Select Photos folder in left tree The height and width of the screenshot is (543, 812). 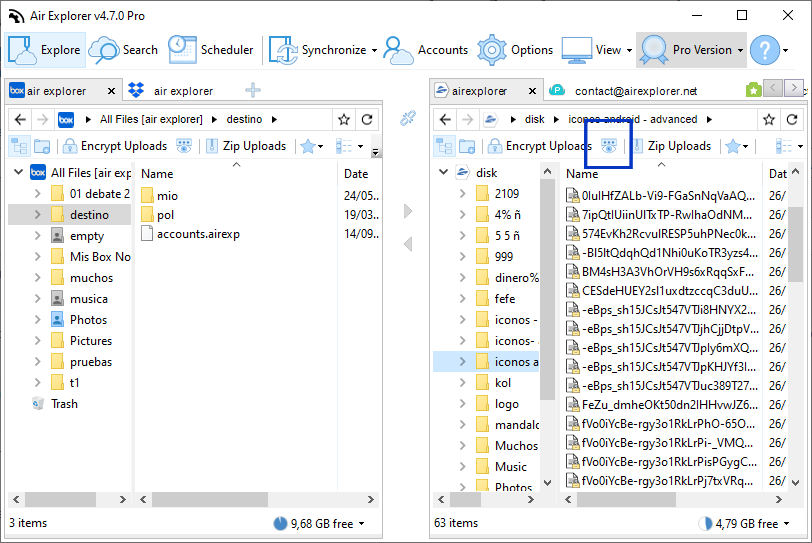(88, 320)
